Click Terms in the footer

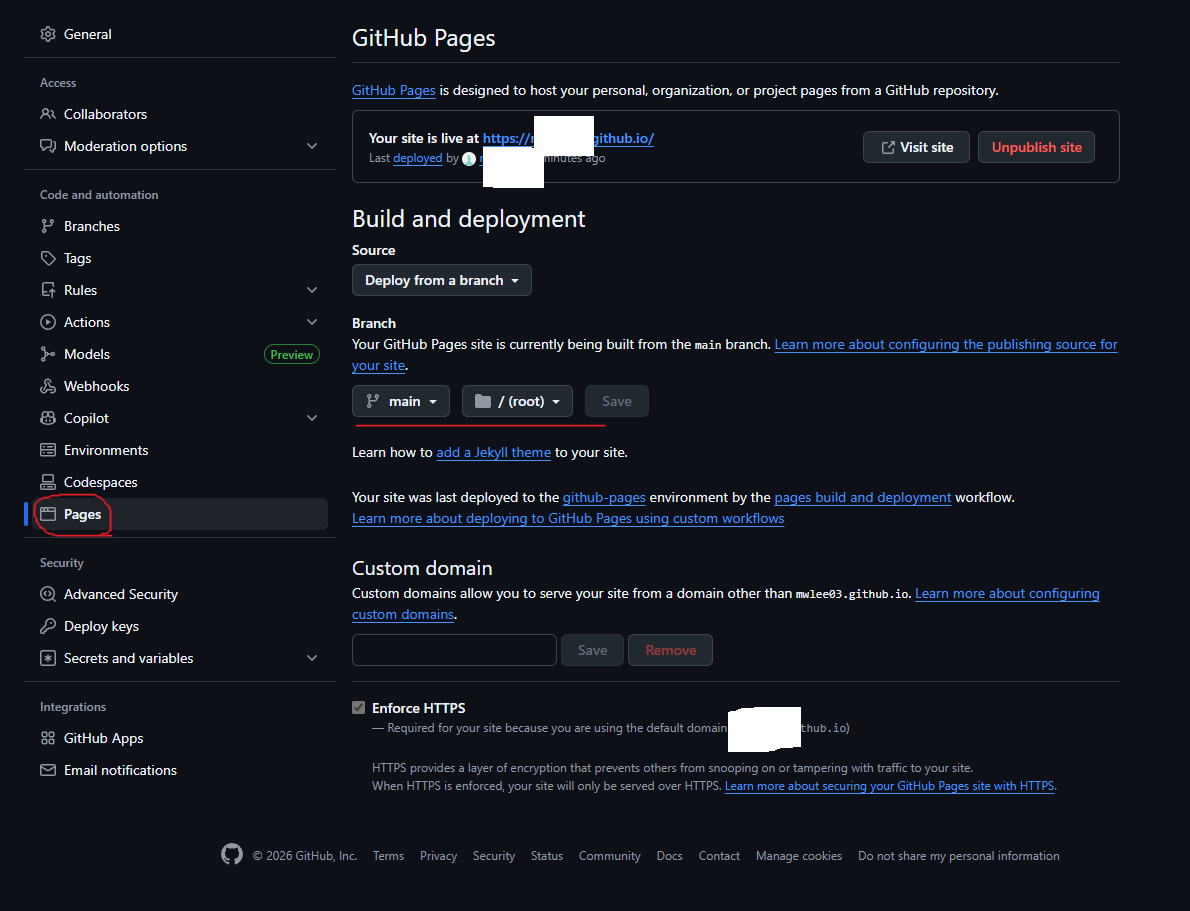coord(389,856)
